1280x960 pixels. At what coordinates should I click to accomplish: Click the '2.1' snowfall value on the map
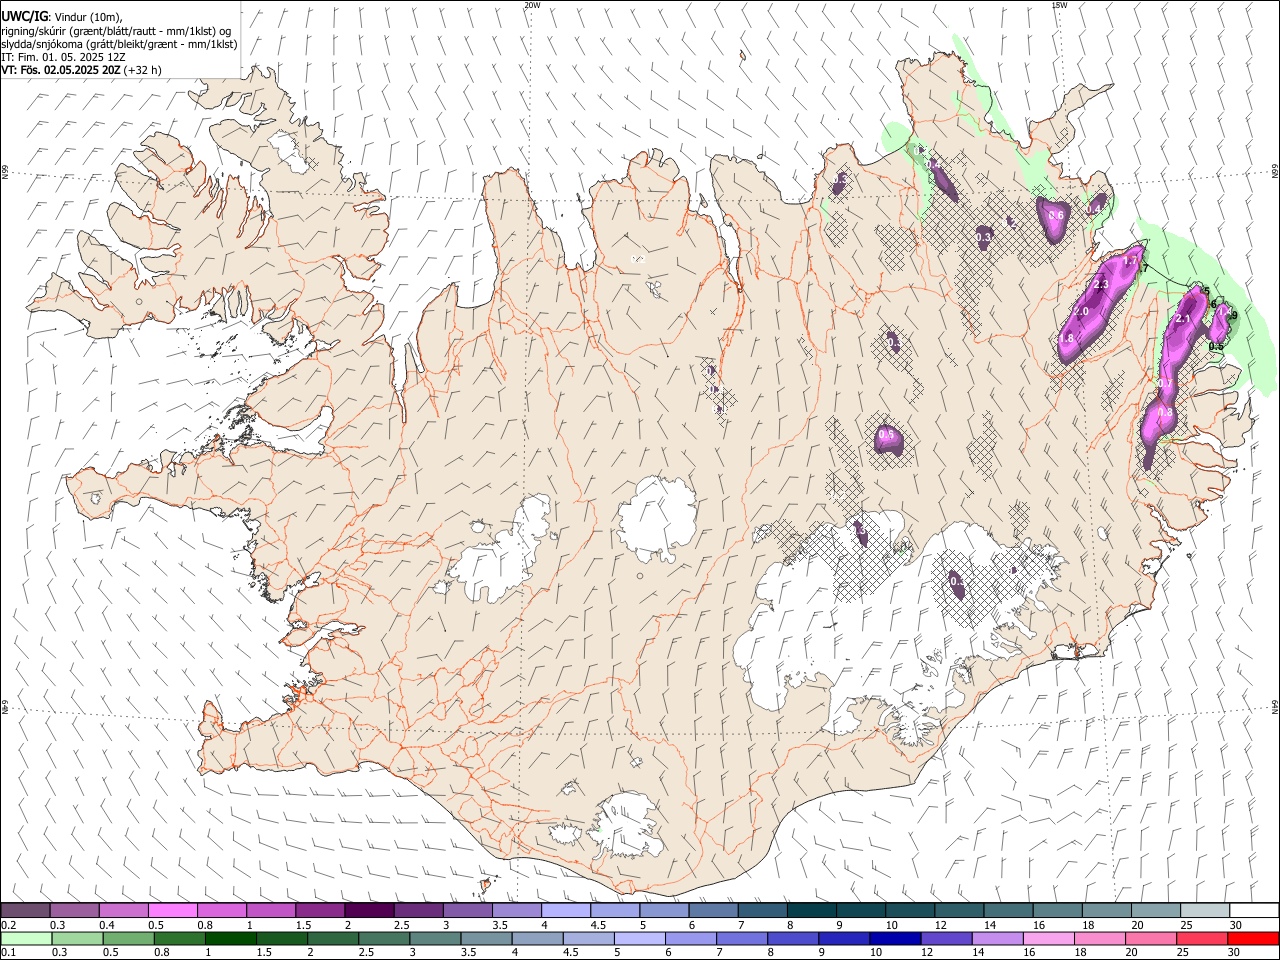click(x=1182, y=318)
